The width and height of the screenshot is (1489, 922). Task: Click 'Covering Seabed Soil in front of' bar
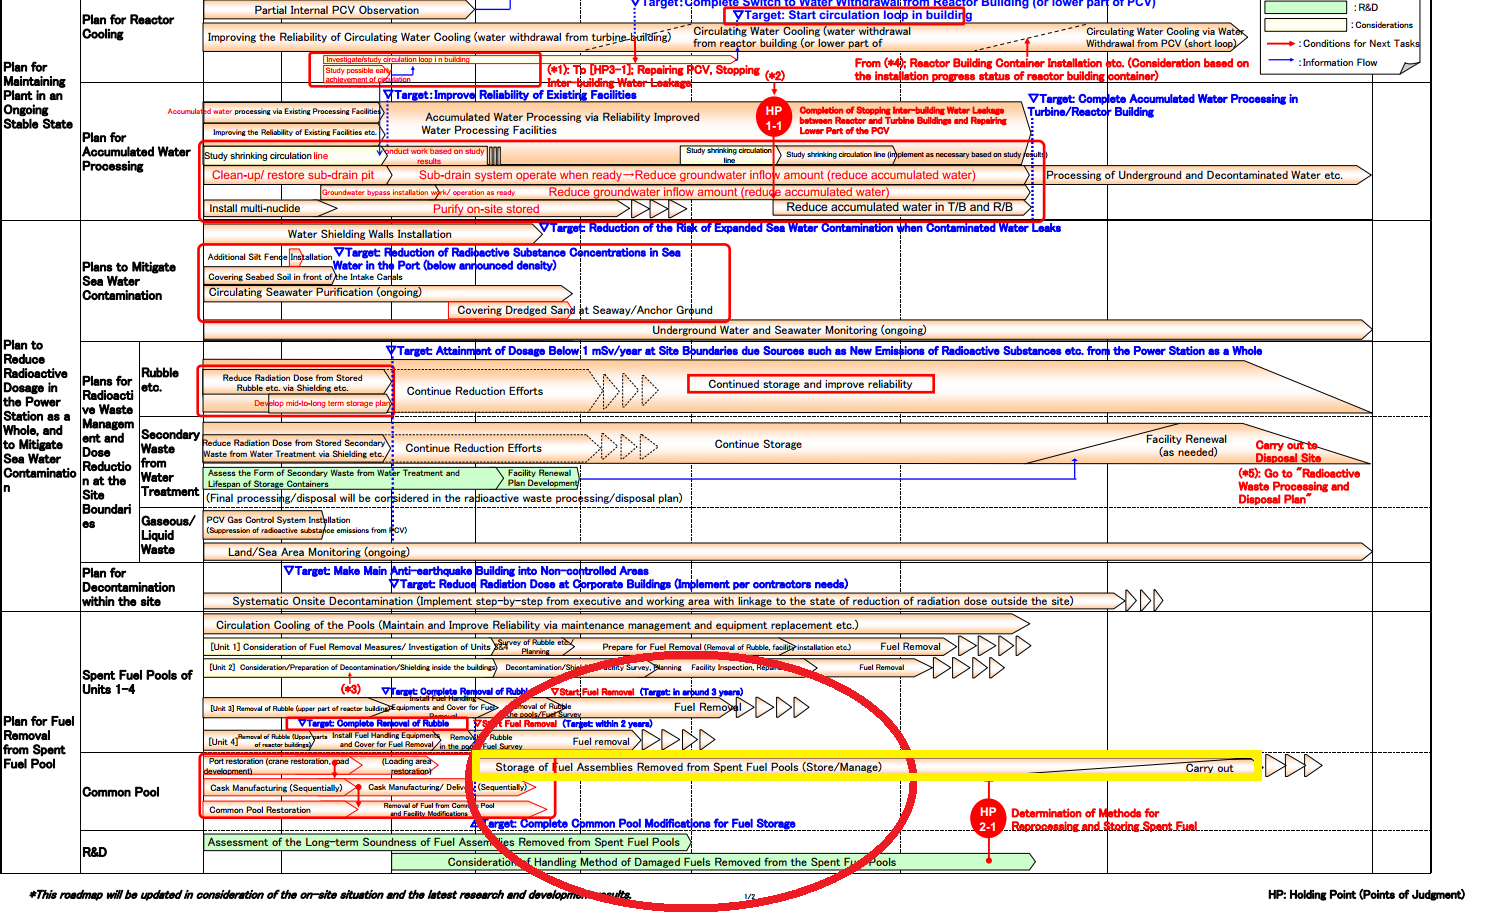pyautogui.click(x=270, y=277)
